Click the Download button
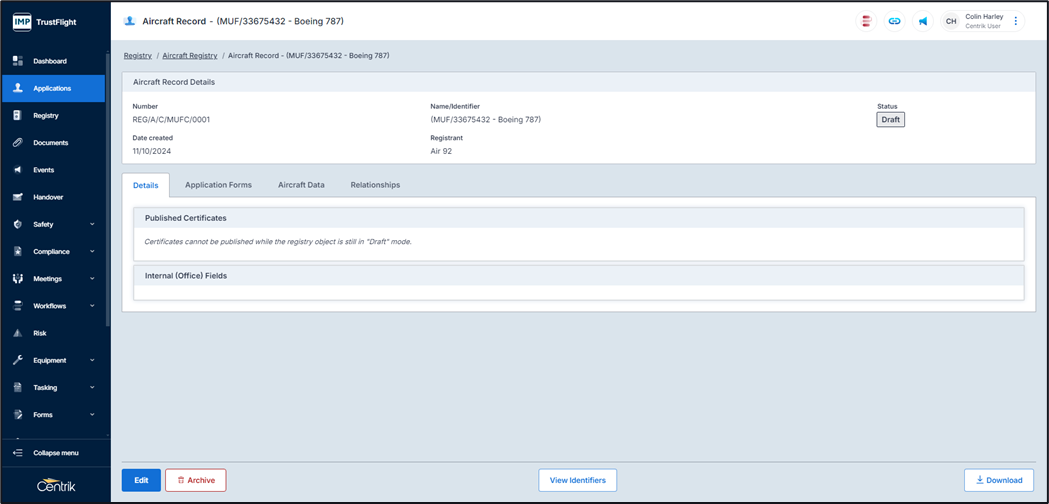 998,480
